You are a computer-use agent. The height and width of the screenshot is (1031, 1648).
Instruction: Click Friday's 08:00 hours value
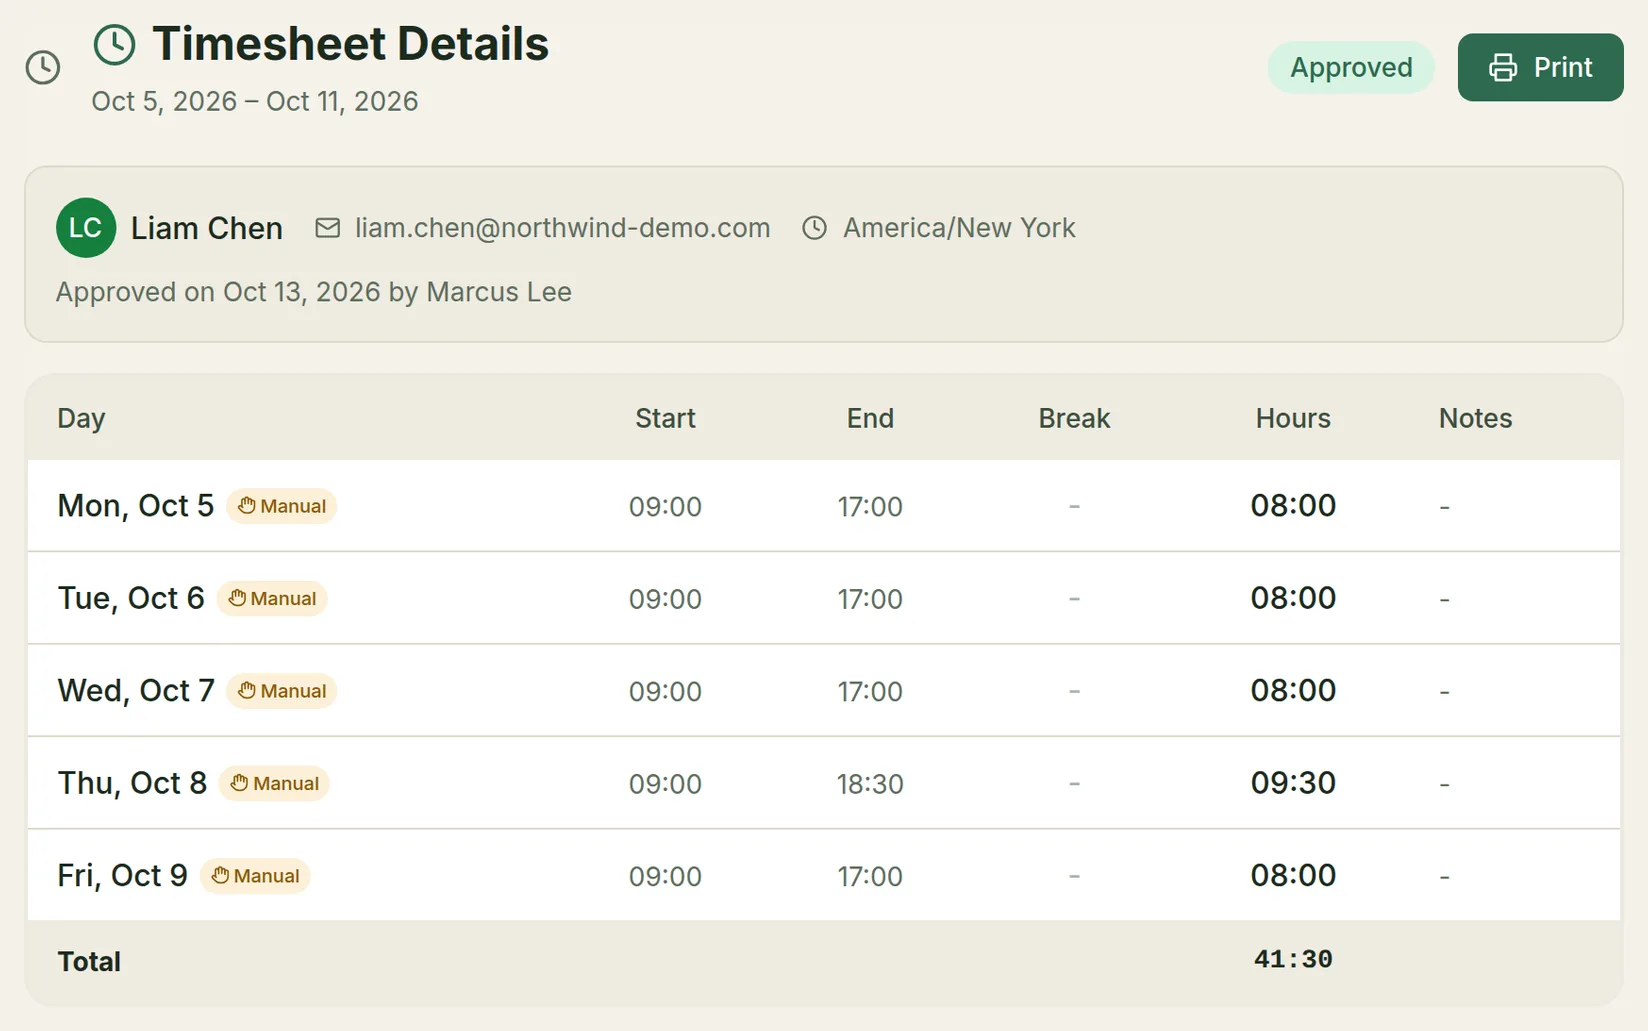(x=1293, y=876)
